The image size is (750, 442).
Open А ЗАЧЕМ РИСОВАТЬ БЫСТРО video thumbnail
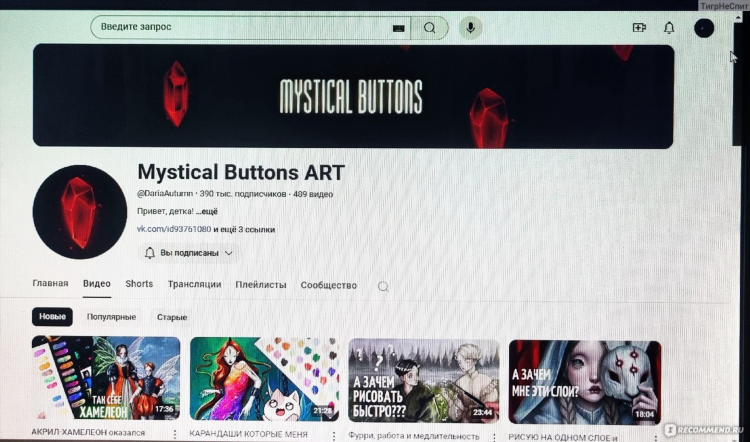(424, 381)
